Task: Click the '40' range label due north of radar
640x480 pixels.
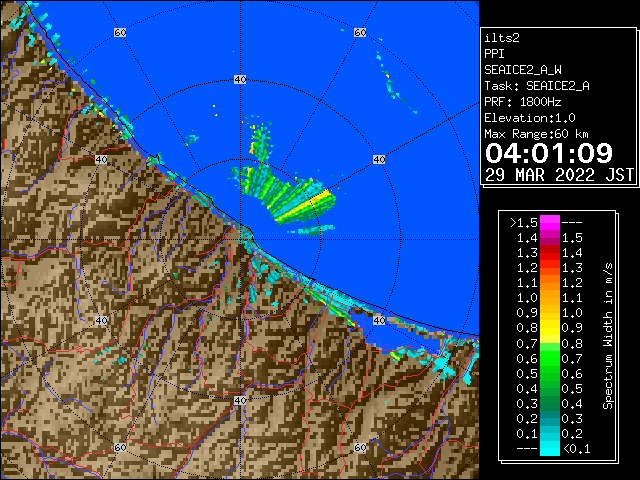Action: coord(240,80)
